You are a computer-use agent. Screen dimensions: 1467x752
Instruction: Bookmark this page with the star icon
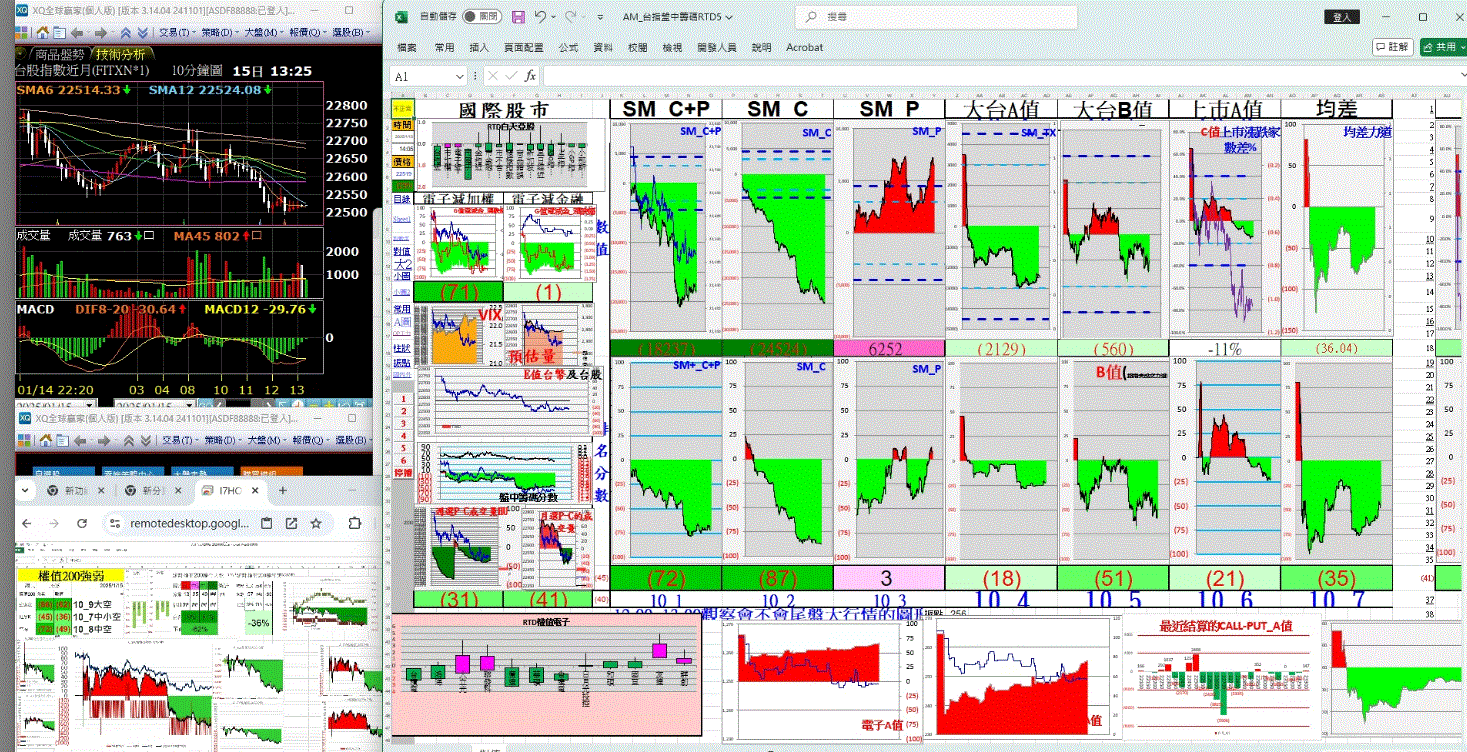316,523
